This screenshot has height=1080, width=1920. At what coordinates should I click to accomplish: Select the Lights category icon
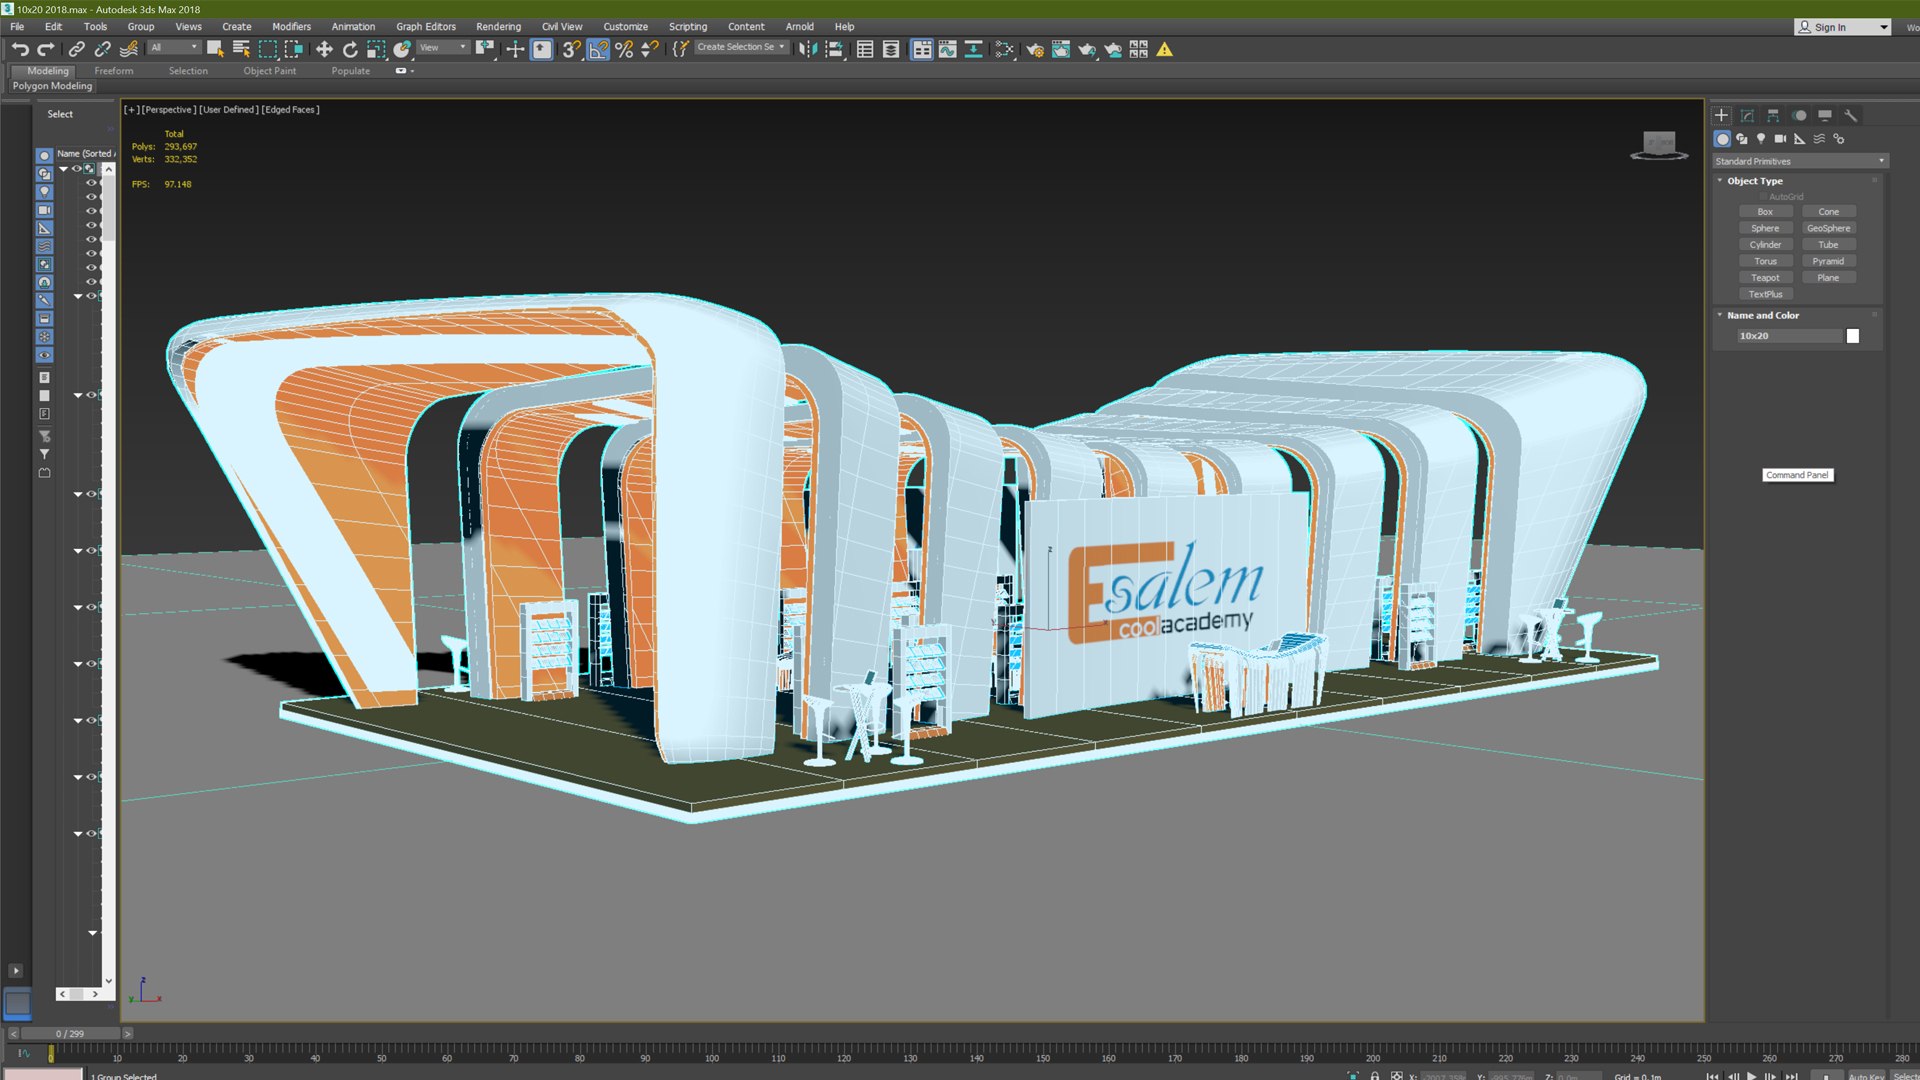1761,139
